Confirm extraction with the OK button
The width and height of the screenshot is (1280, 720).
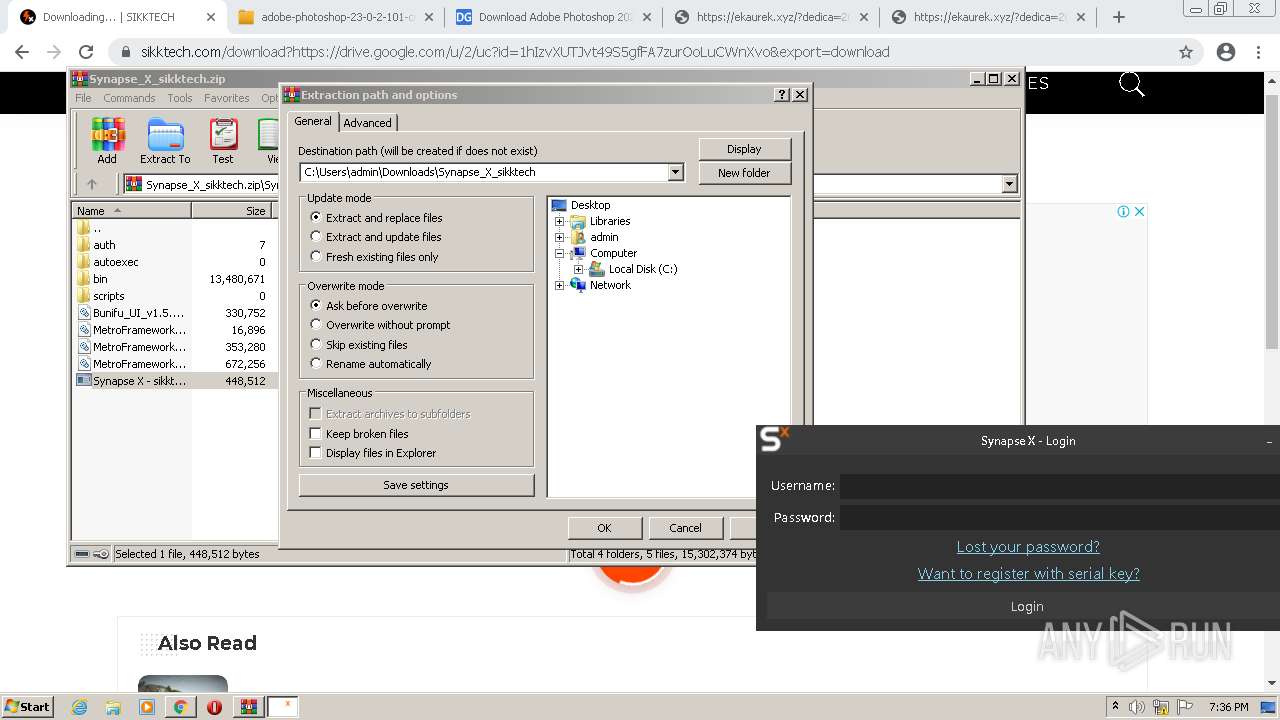(x=604, y=528)
